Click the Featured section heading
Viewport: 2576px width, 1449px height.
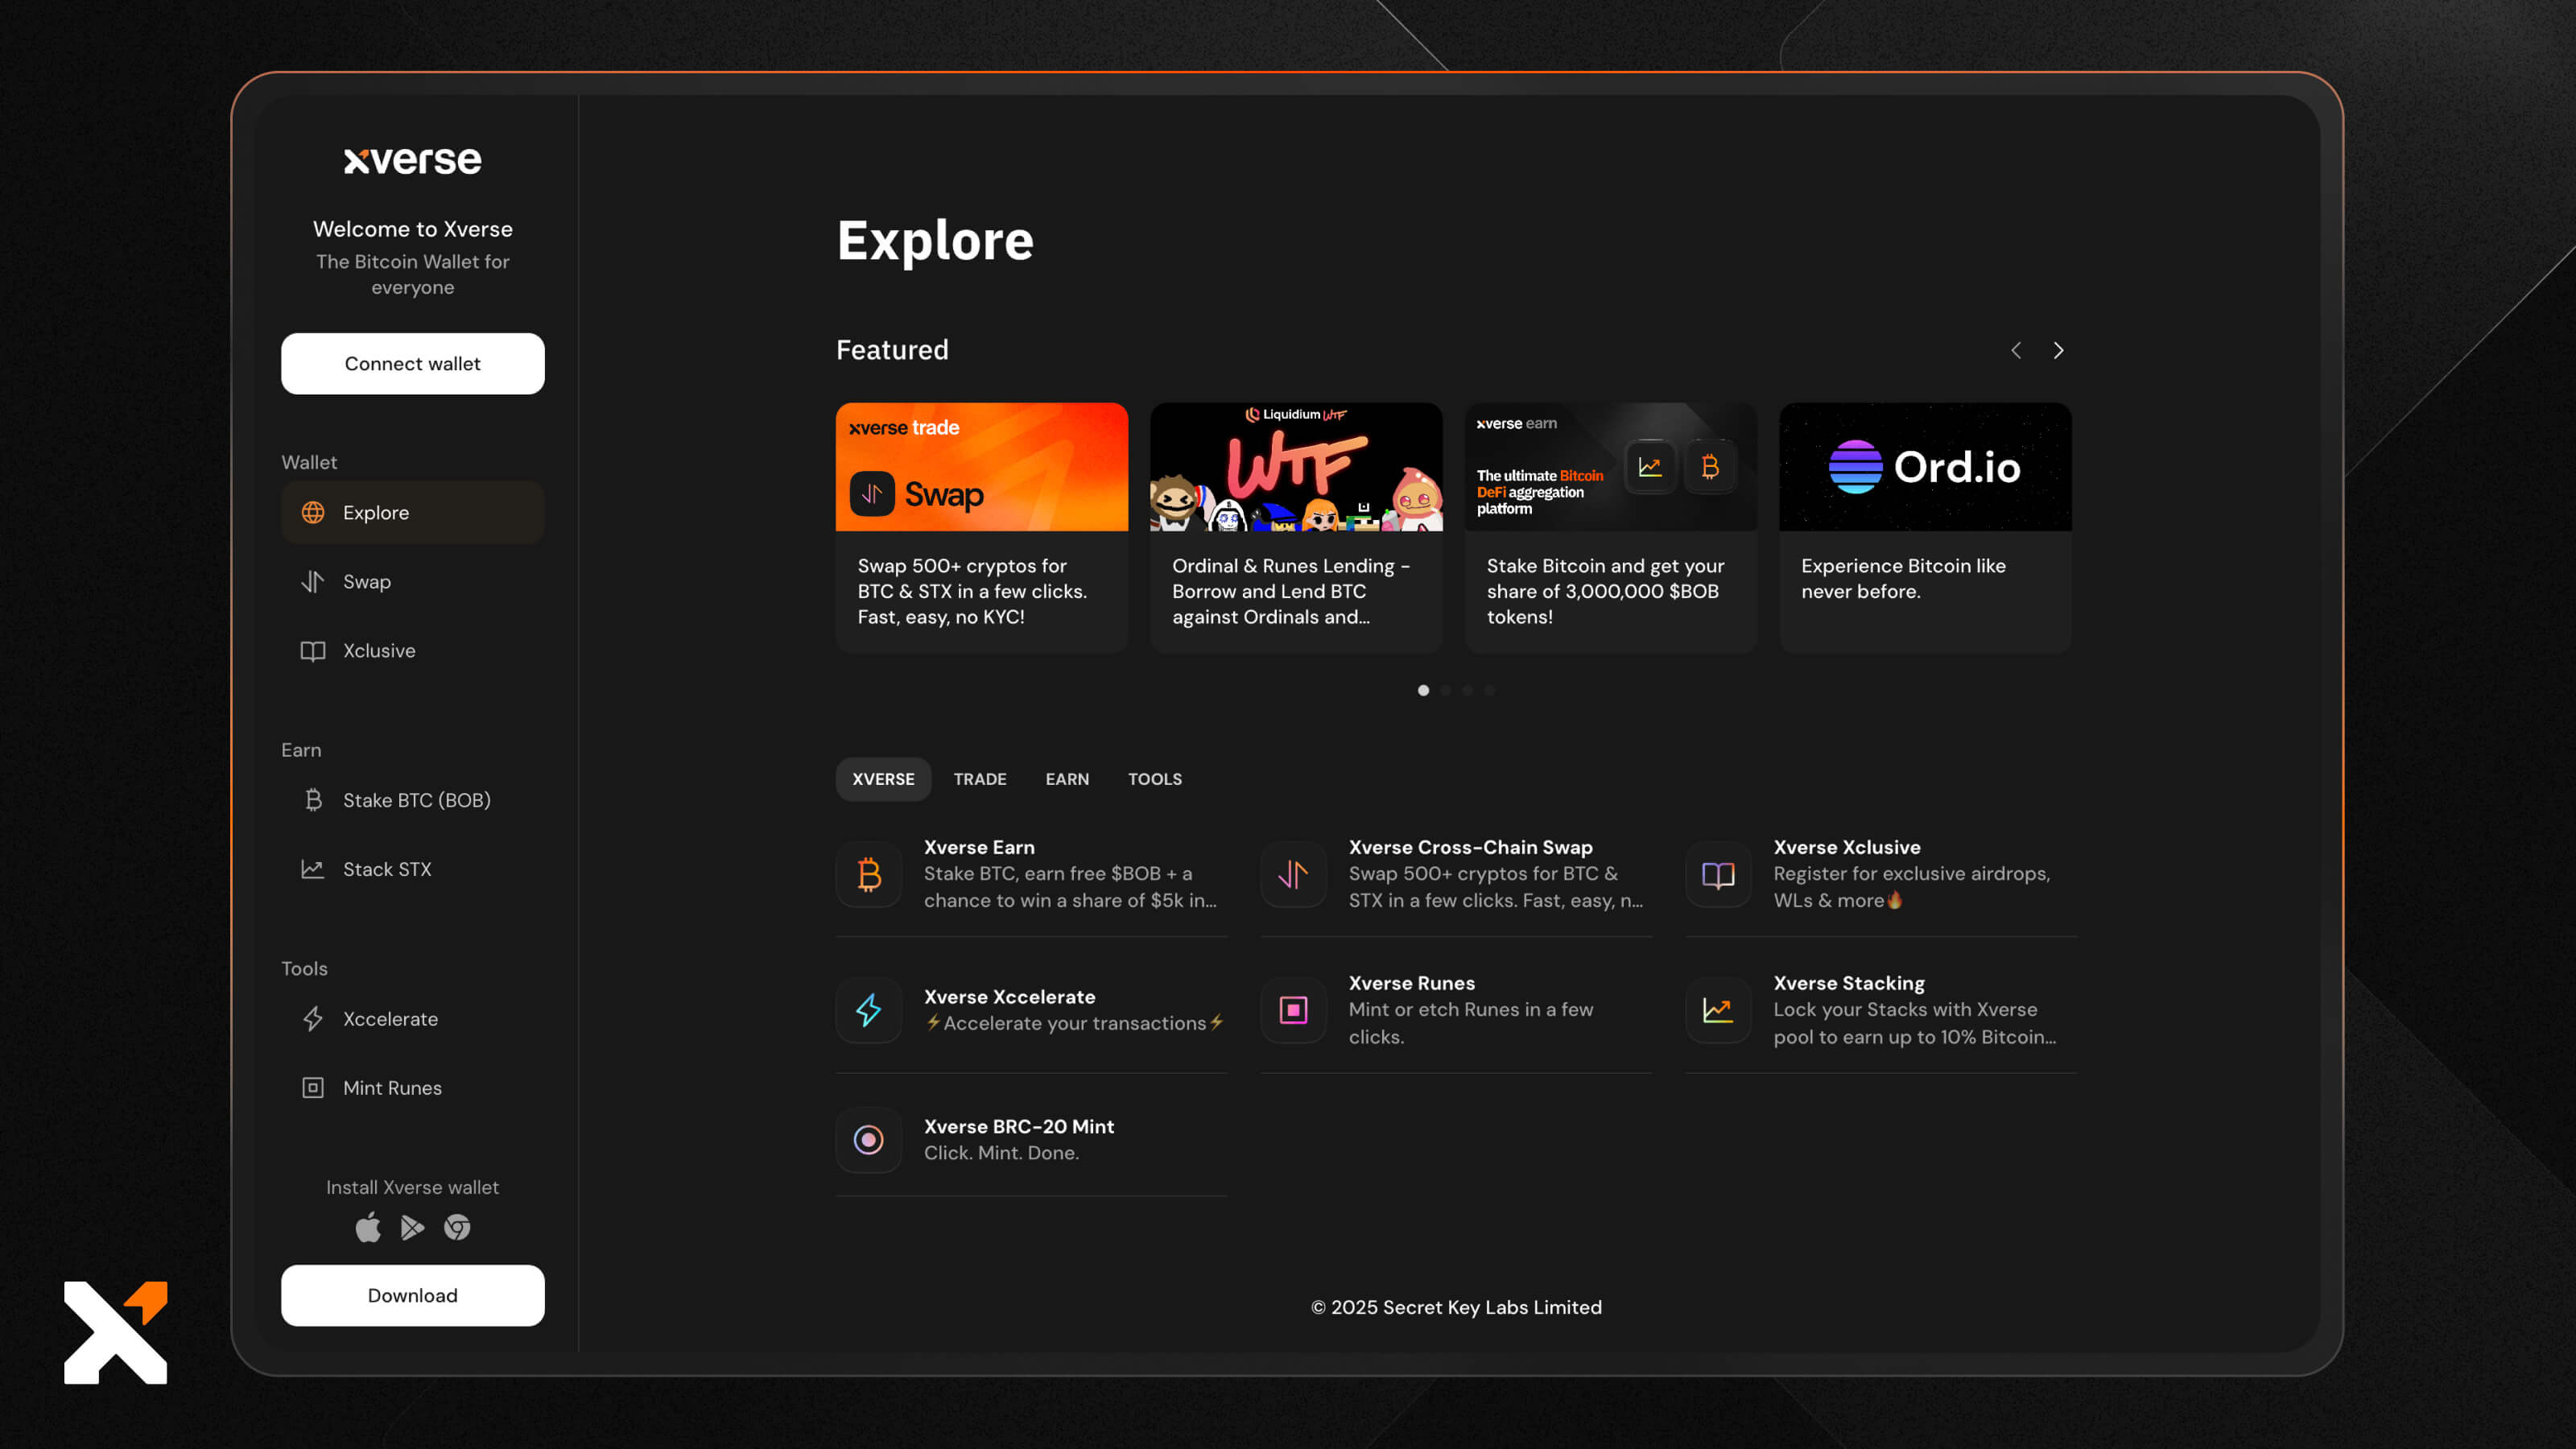892,350
